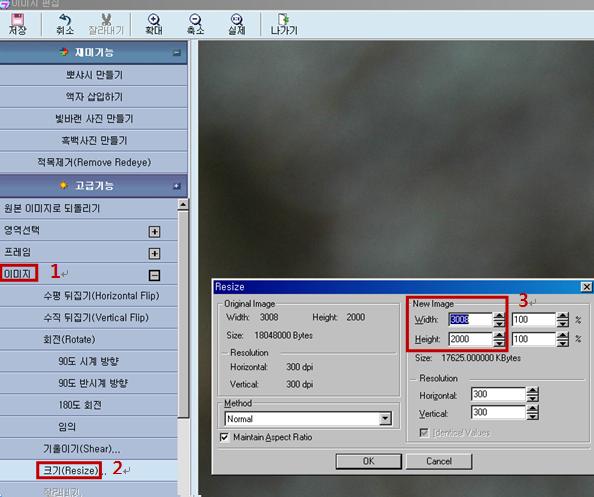Click the 실제 (Actual size) icon

point(236,19)
